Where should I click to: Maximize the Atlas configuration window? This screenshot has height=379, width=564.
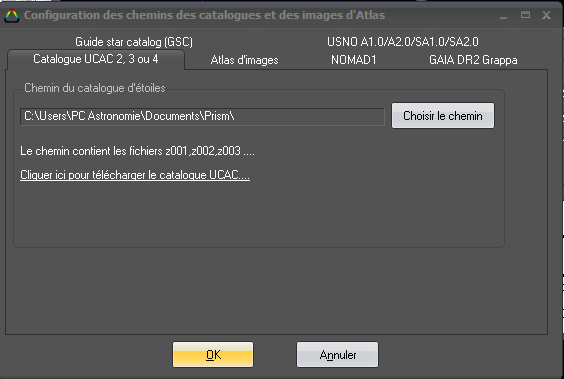(525, 15)
